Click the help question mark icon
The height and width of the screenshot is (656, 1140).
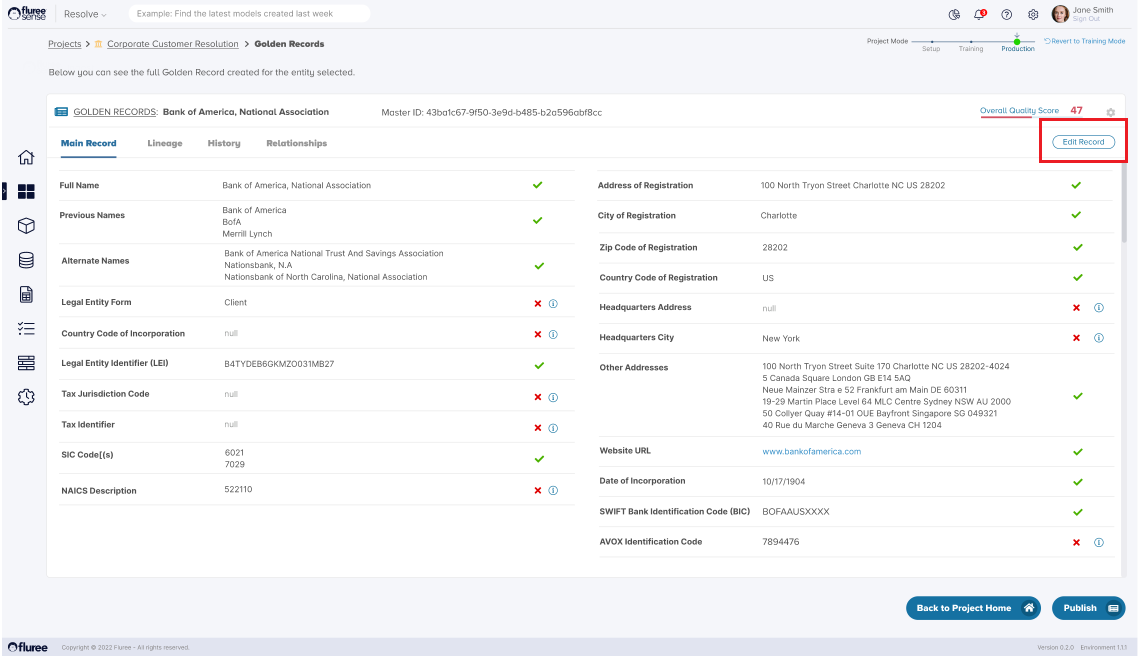pos(1006,14)
